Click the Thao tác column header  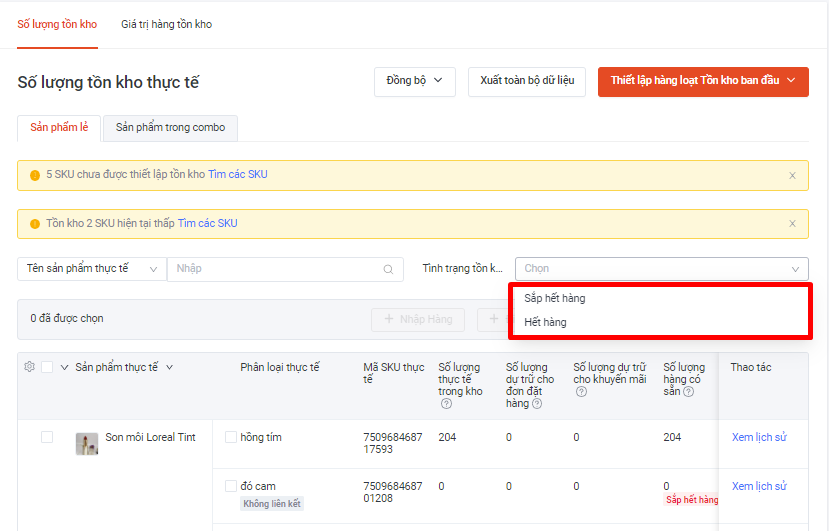pos(751,367)
